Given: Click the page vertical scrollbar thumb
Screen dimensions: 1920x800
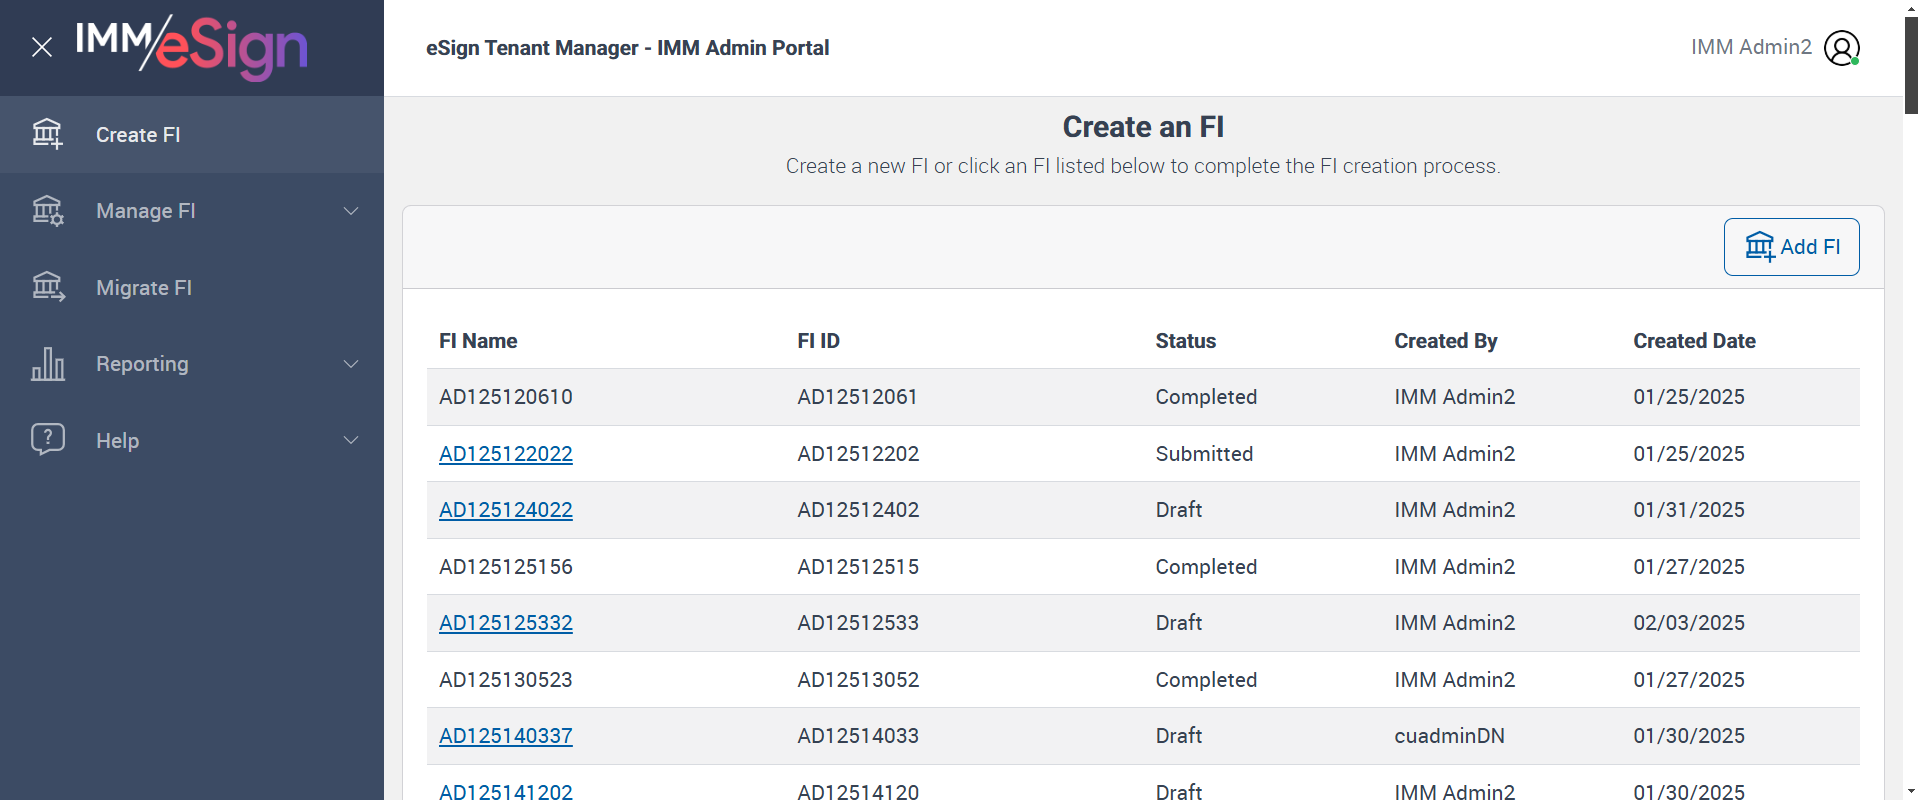Looking at the screenshot, I should click(1911, 65).
